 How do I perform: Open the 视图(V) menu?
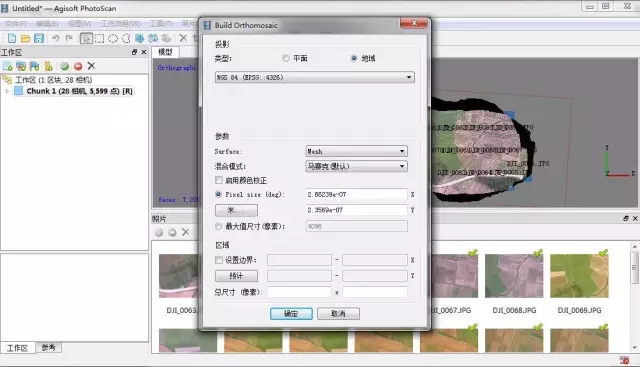coord(79,24)
